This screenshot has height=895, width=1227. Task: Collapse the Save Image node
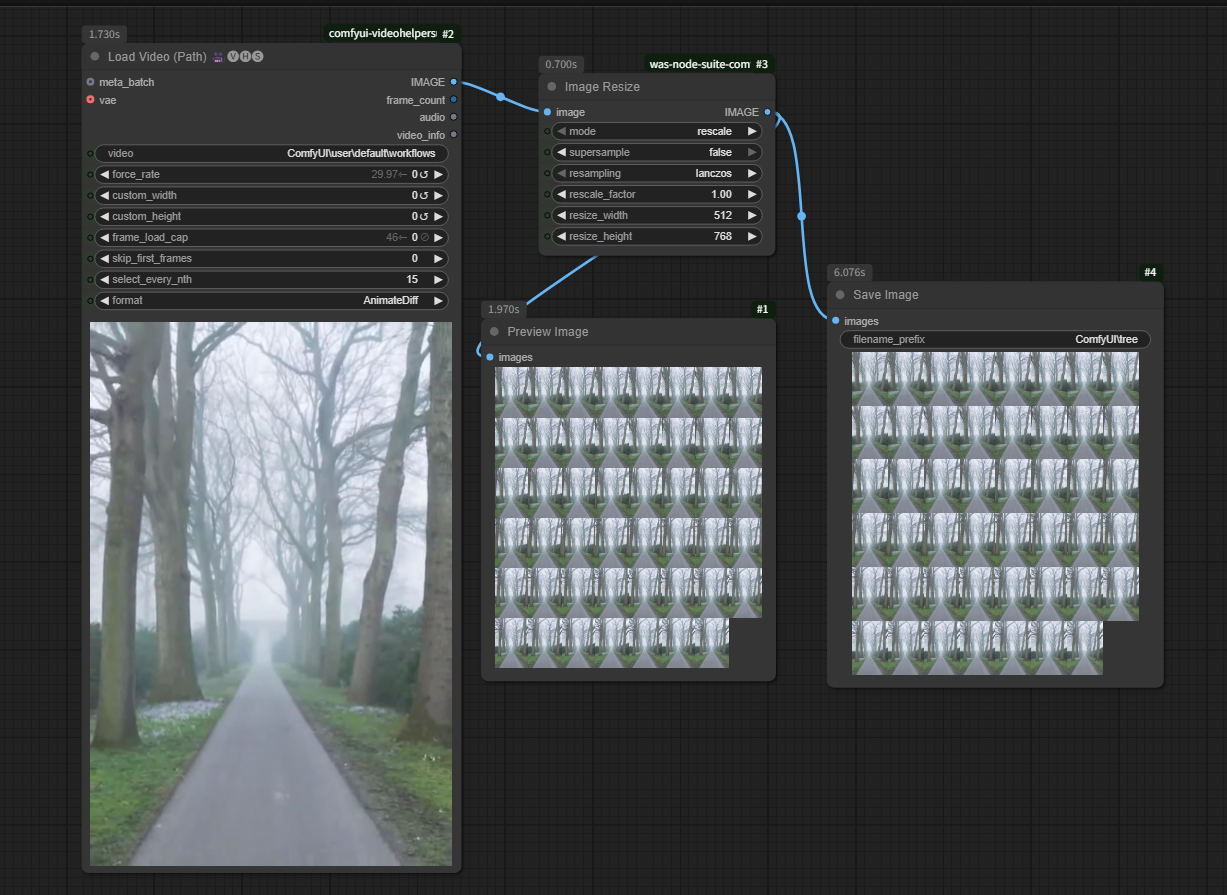click(840, 295)
